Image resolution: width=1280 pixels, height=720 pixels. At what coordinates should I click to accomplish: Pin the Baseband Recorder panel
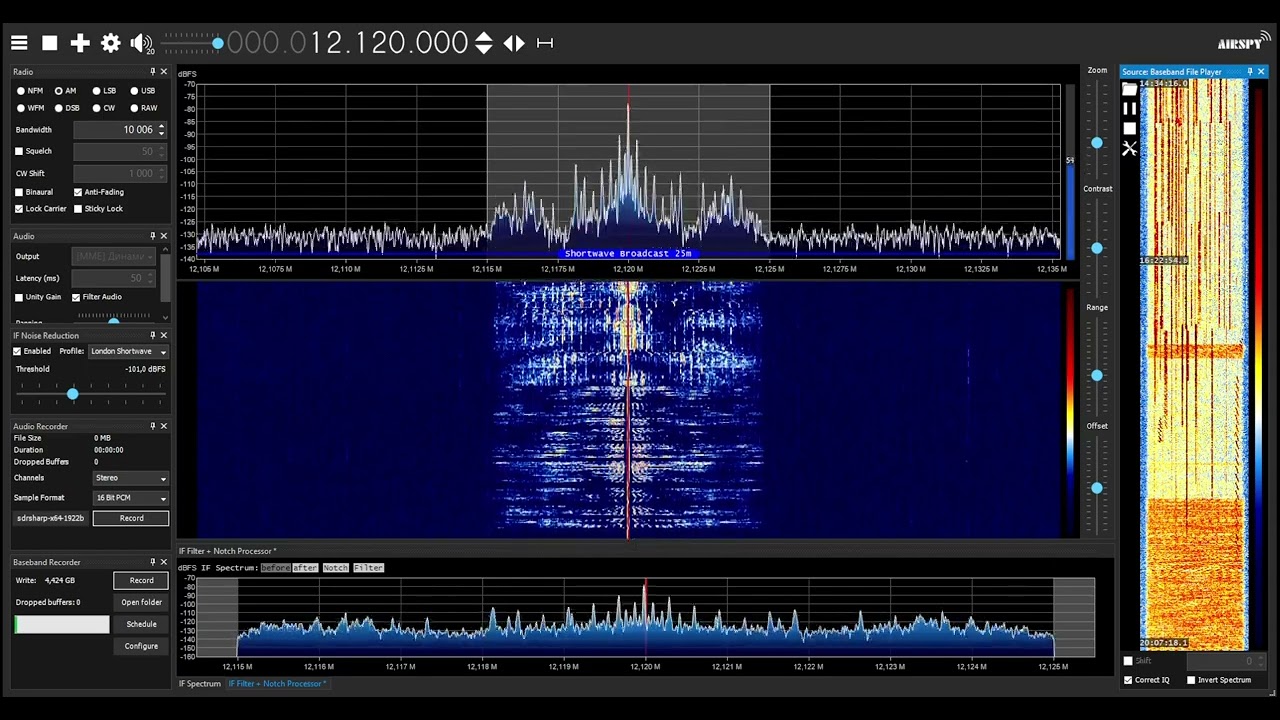point(153,562)
